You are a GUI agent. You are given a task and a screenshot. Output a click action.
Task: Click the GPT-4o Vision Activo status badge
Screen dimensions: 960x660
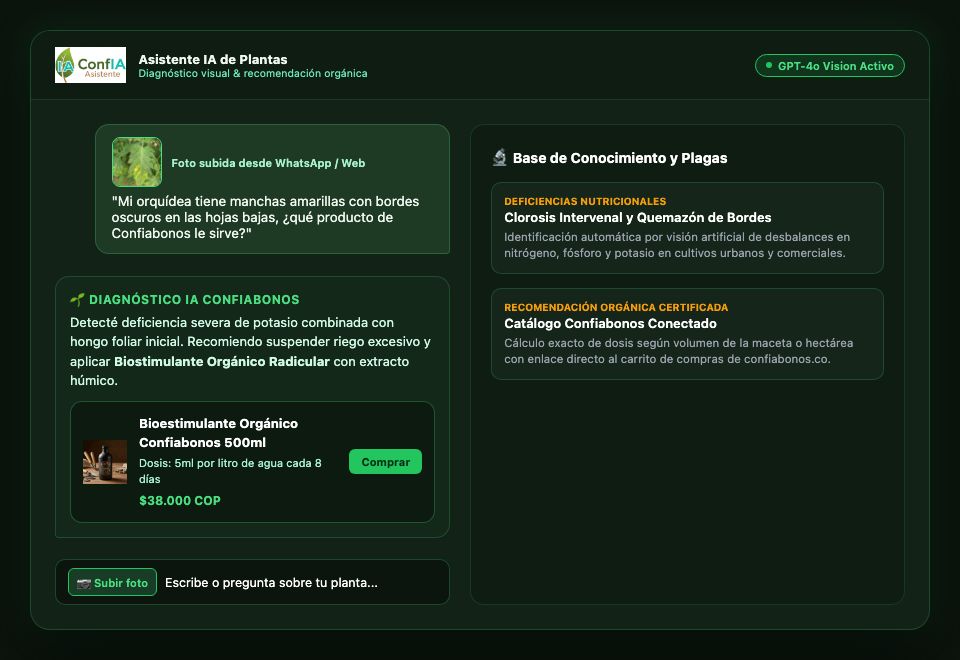tap(830, 66)
